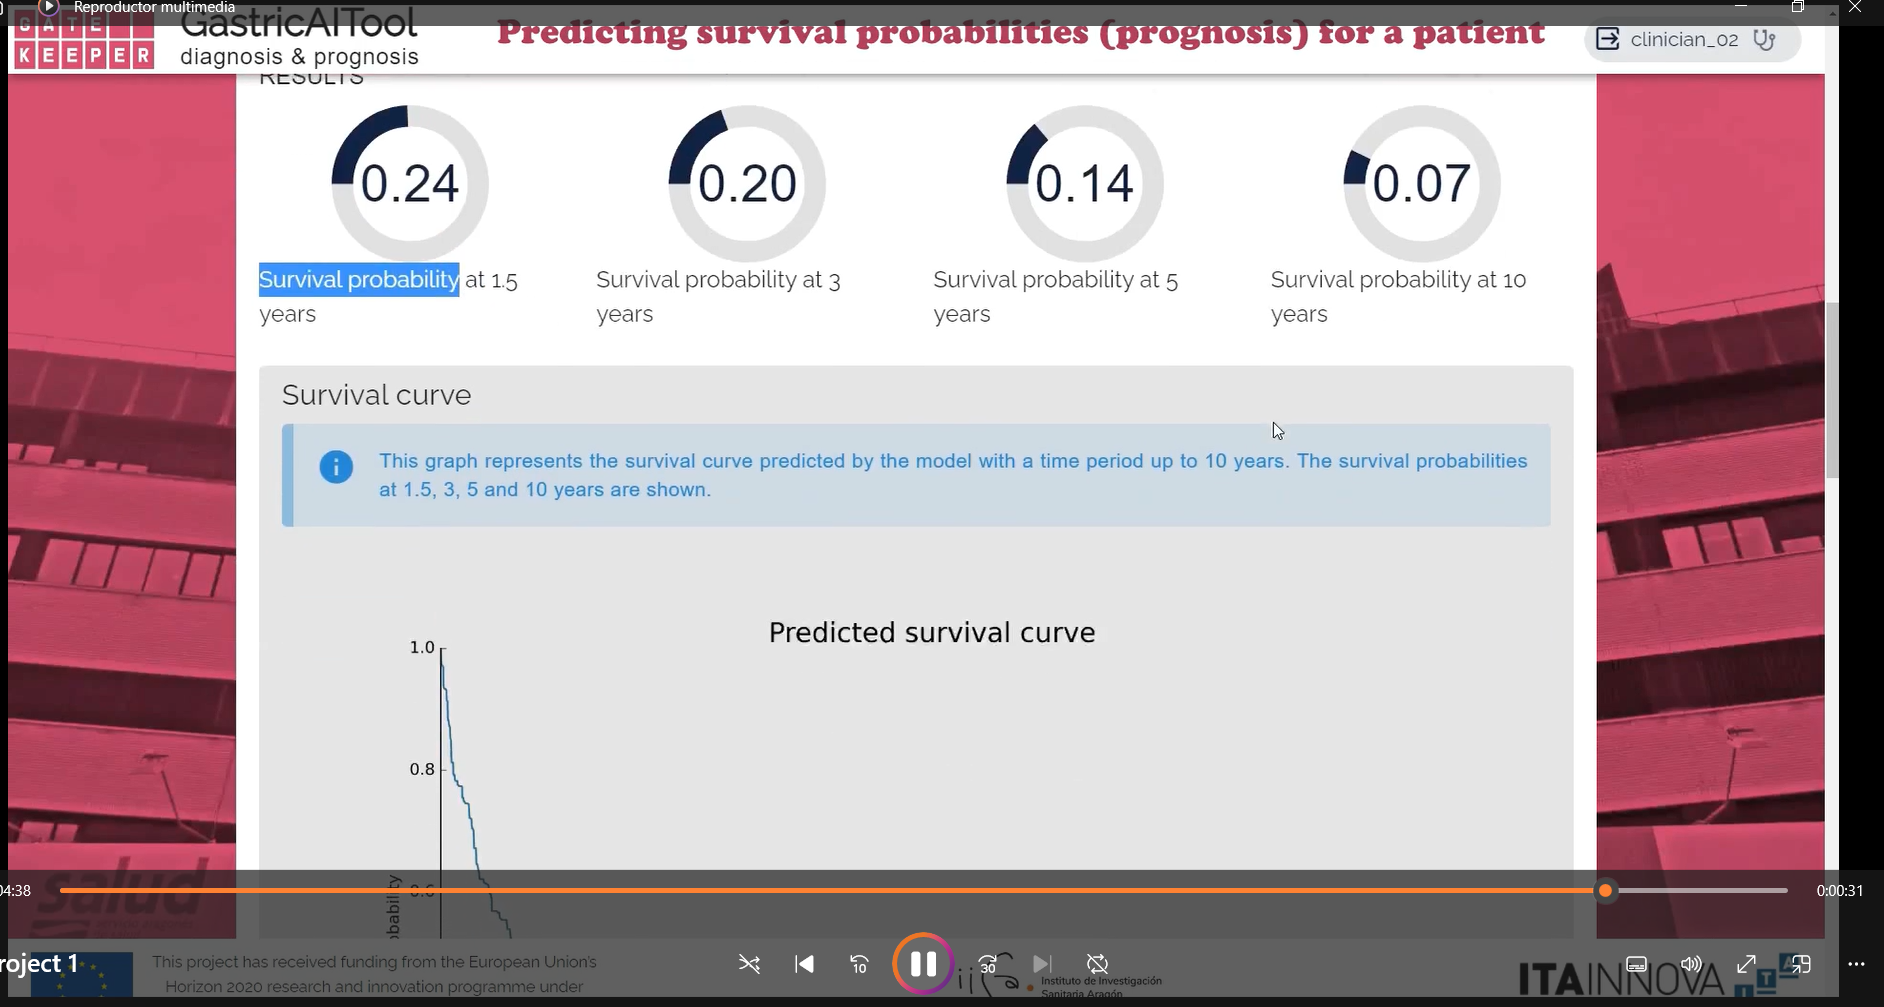Go to next track
Screen dimensions: 1884x1007
click(1042, 964)
